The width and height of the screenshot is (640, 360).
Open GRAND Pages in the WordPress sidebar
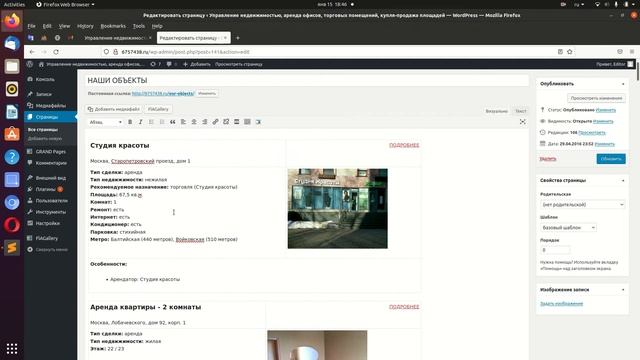click(51, 151)
